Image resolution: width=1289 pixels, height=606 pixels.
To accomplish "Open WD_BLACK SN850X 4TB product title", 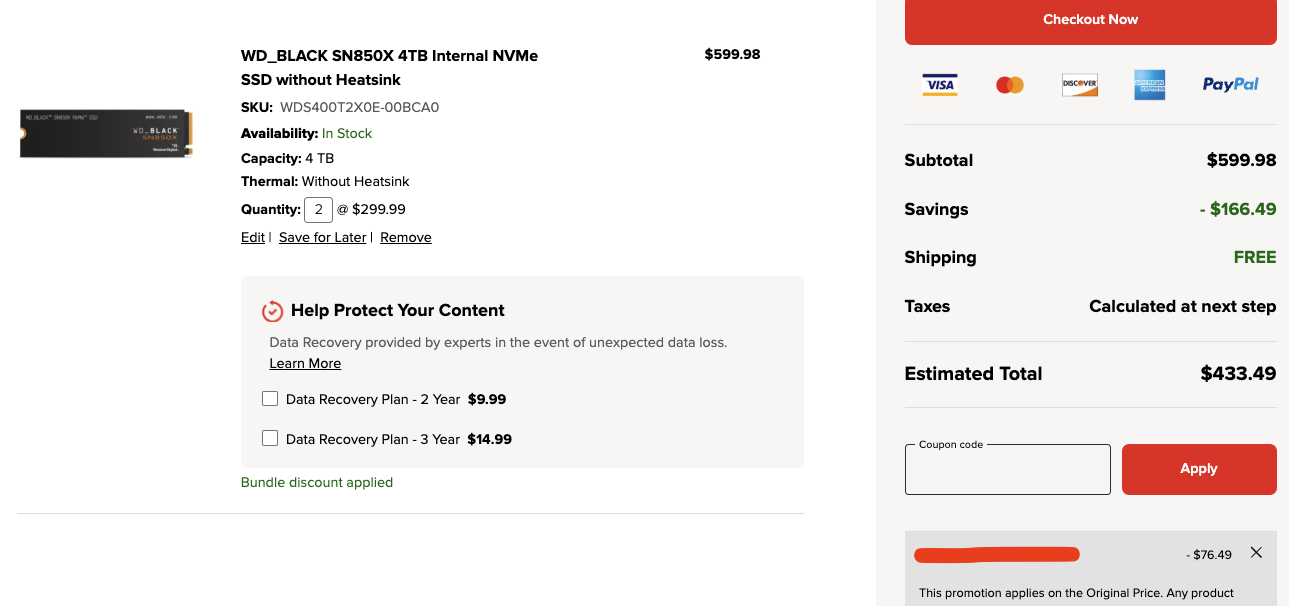I will pyautogui.click(x=390, y=67).
